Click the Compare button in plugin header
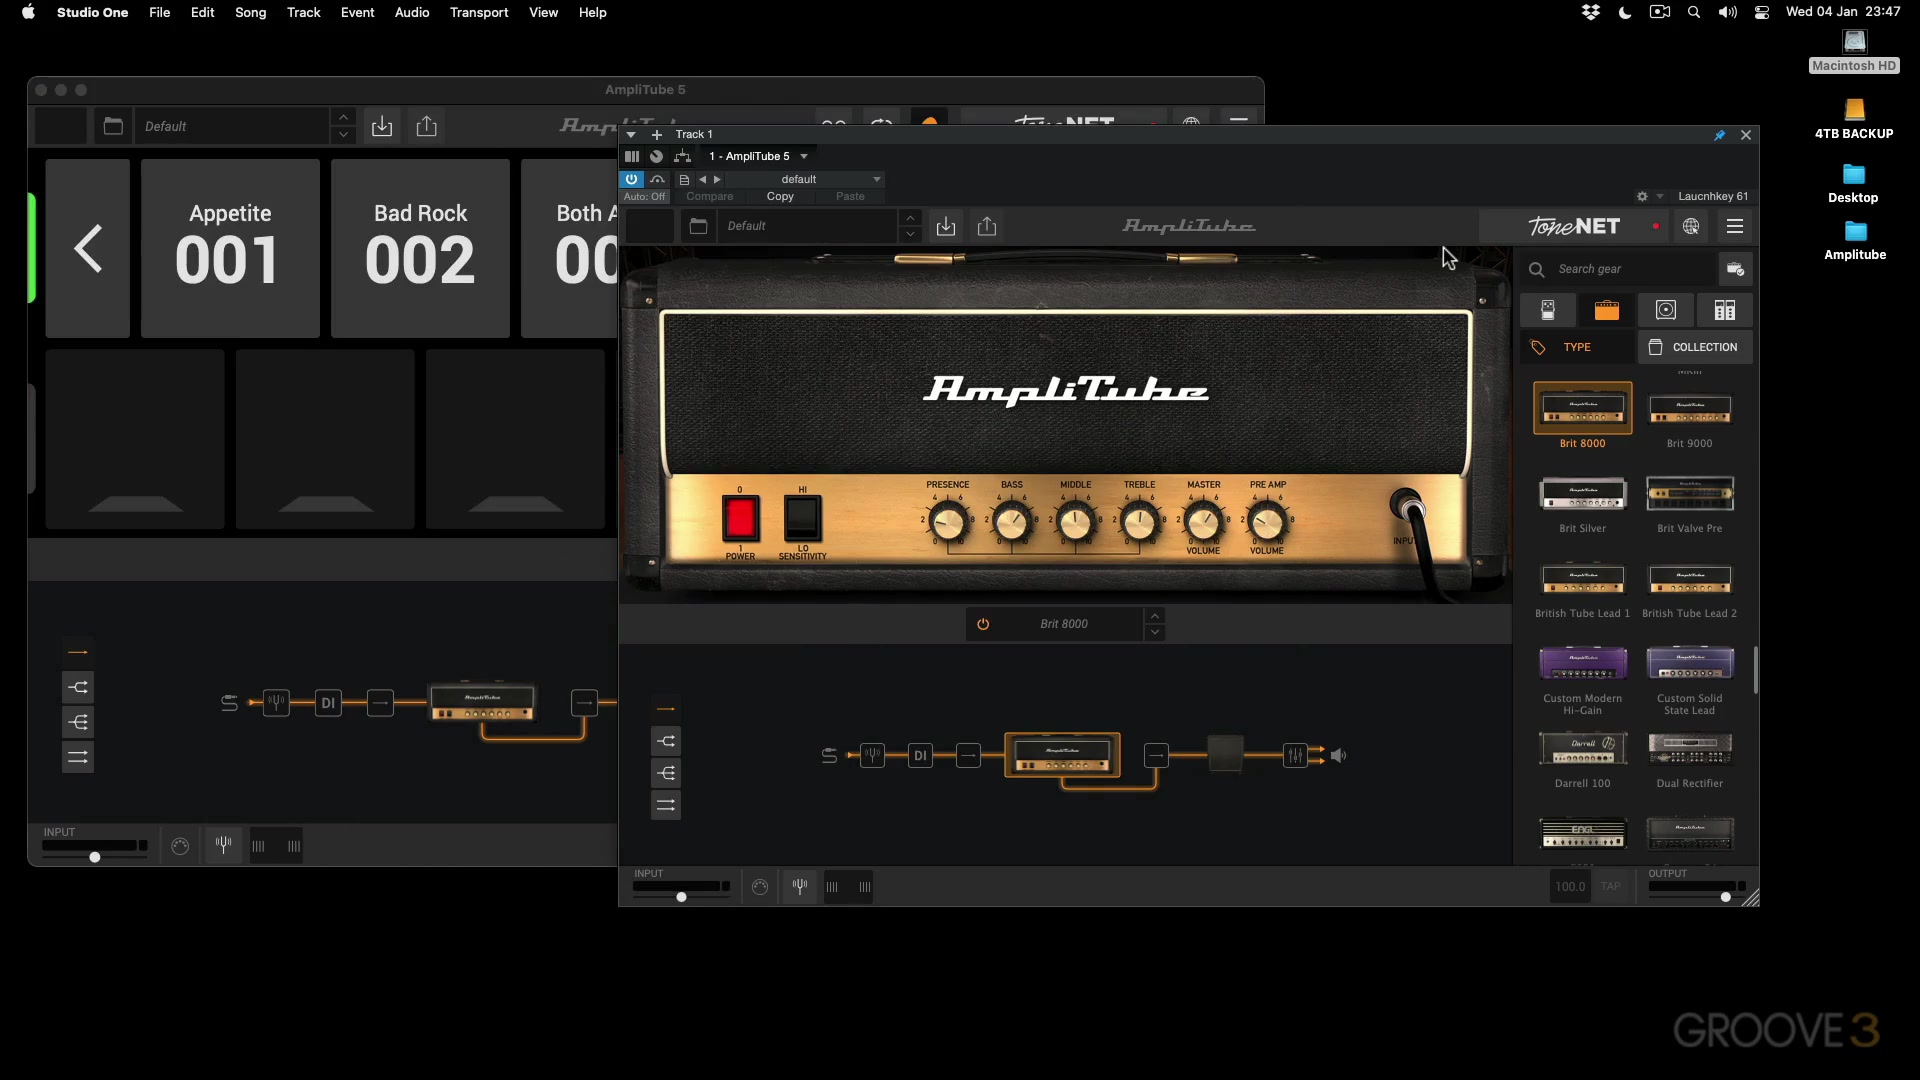Image resolution: width=1920 pixels, height=1080 pixels. click(710, 197)
